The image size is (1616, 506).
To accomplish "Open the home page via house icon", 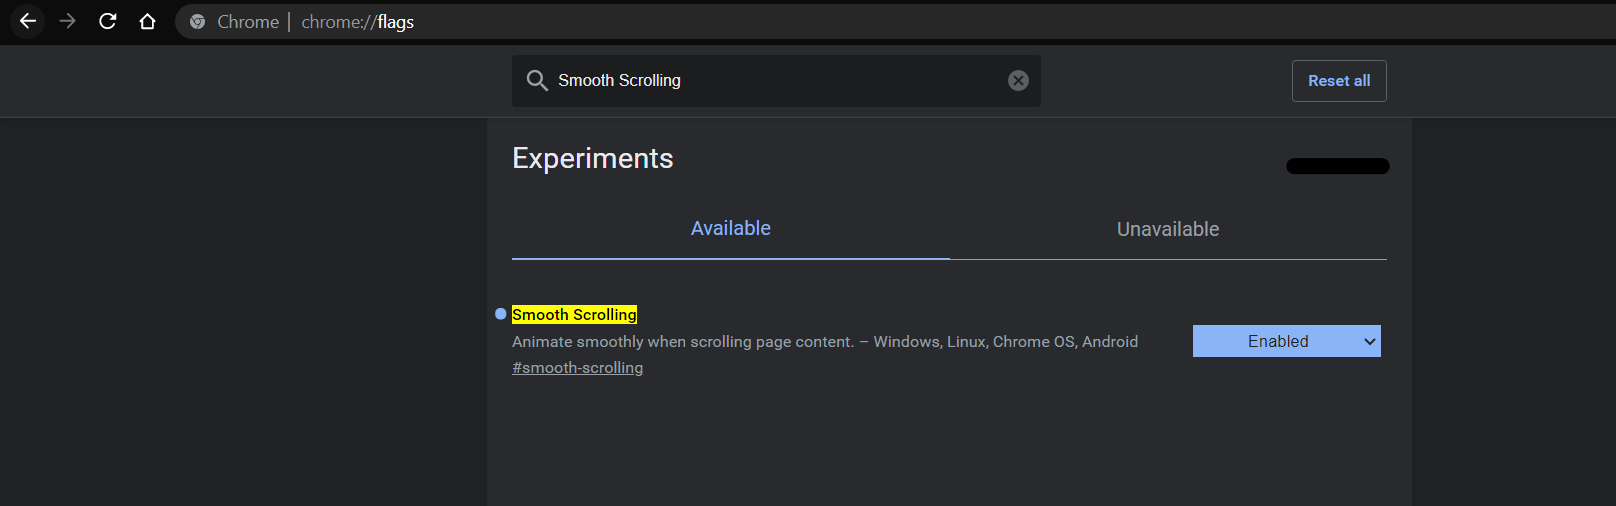I will [x=148, y=21].
